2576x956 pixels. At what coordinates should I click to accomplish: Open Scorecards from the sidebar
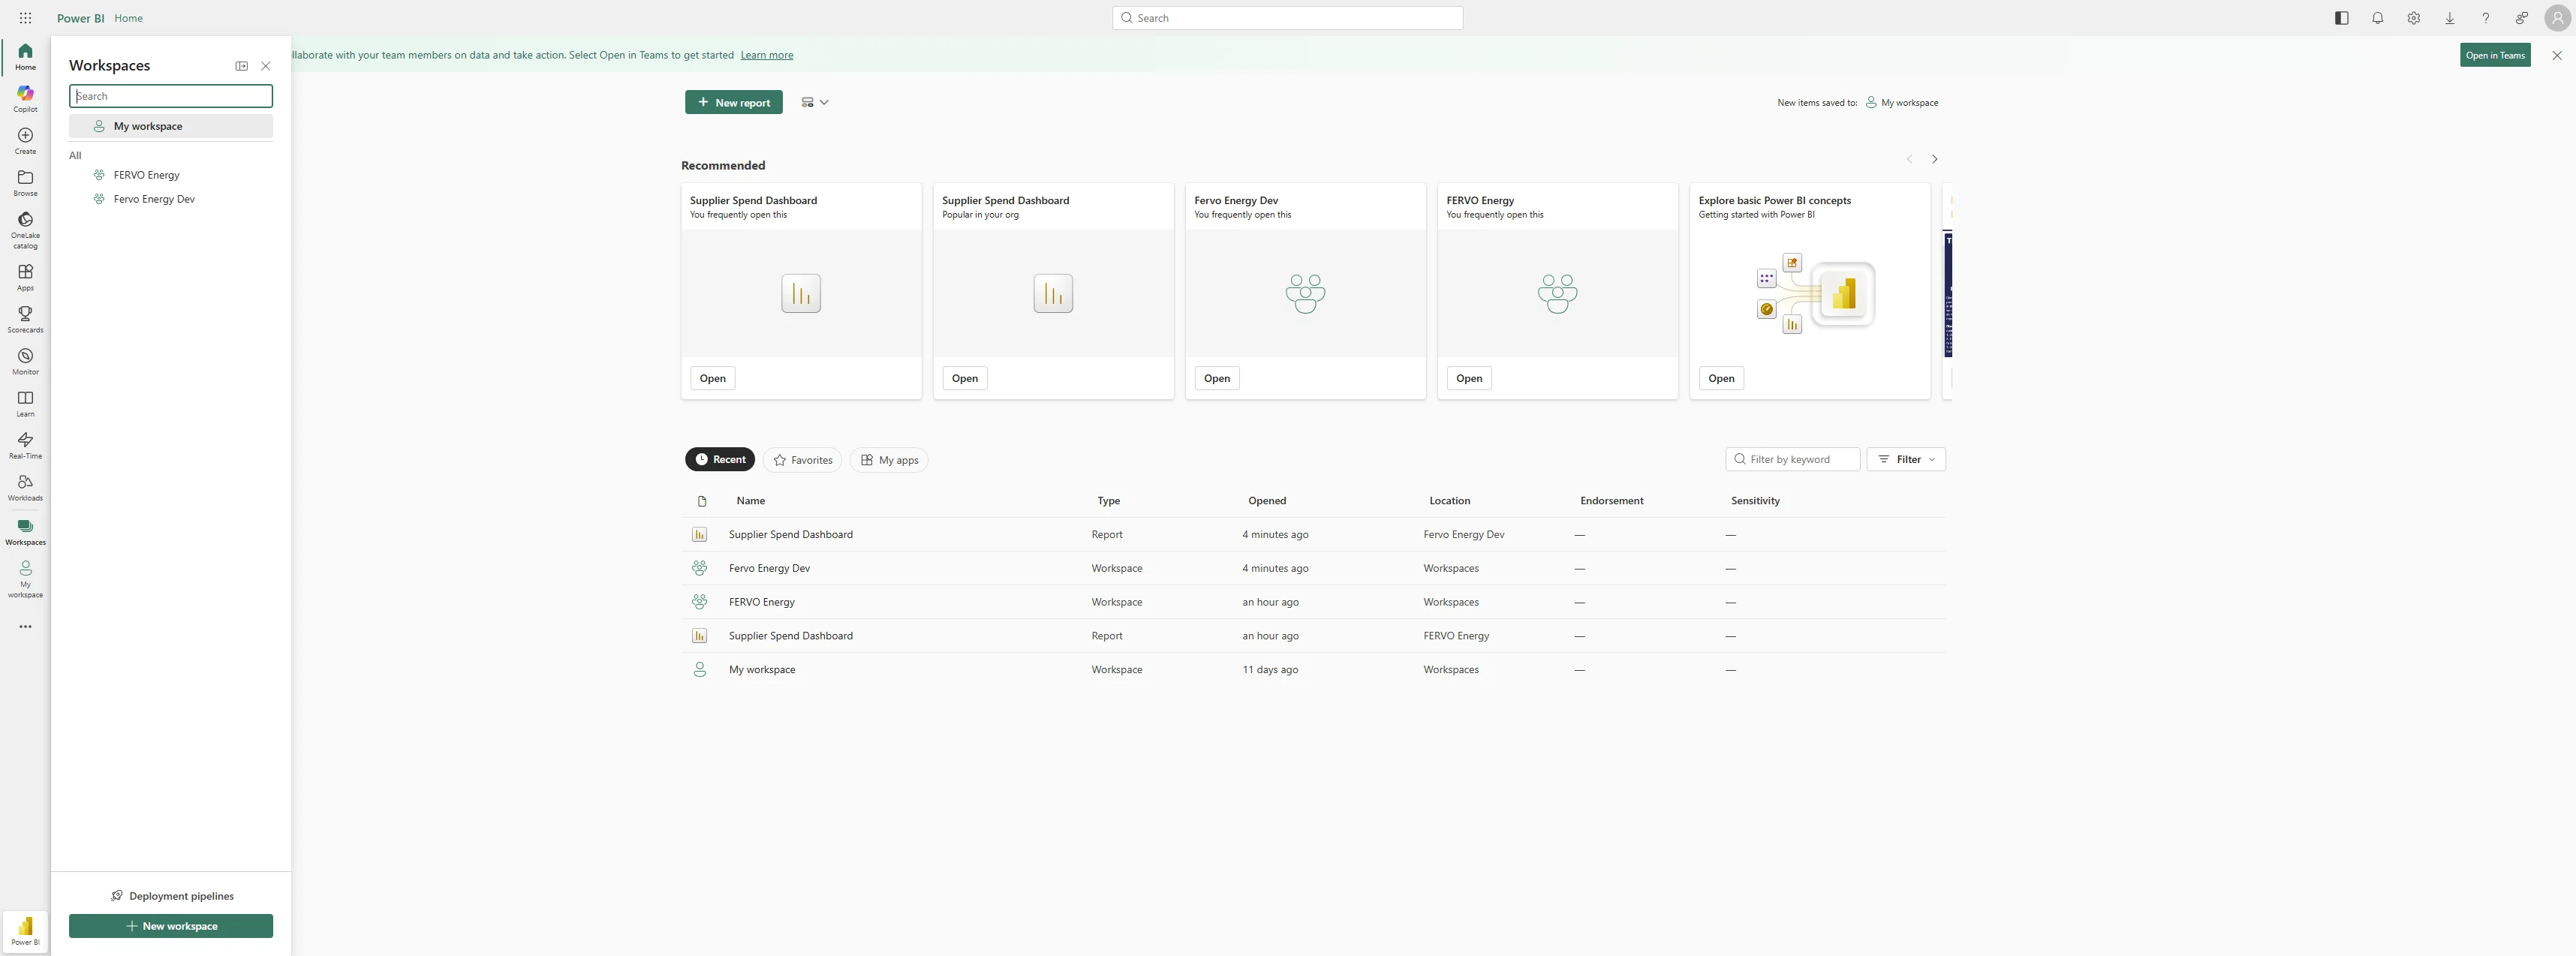[24, 320]
